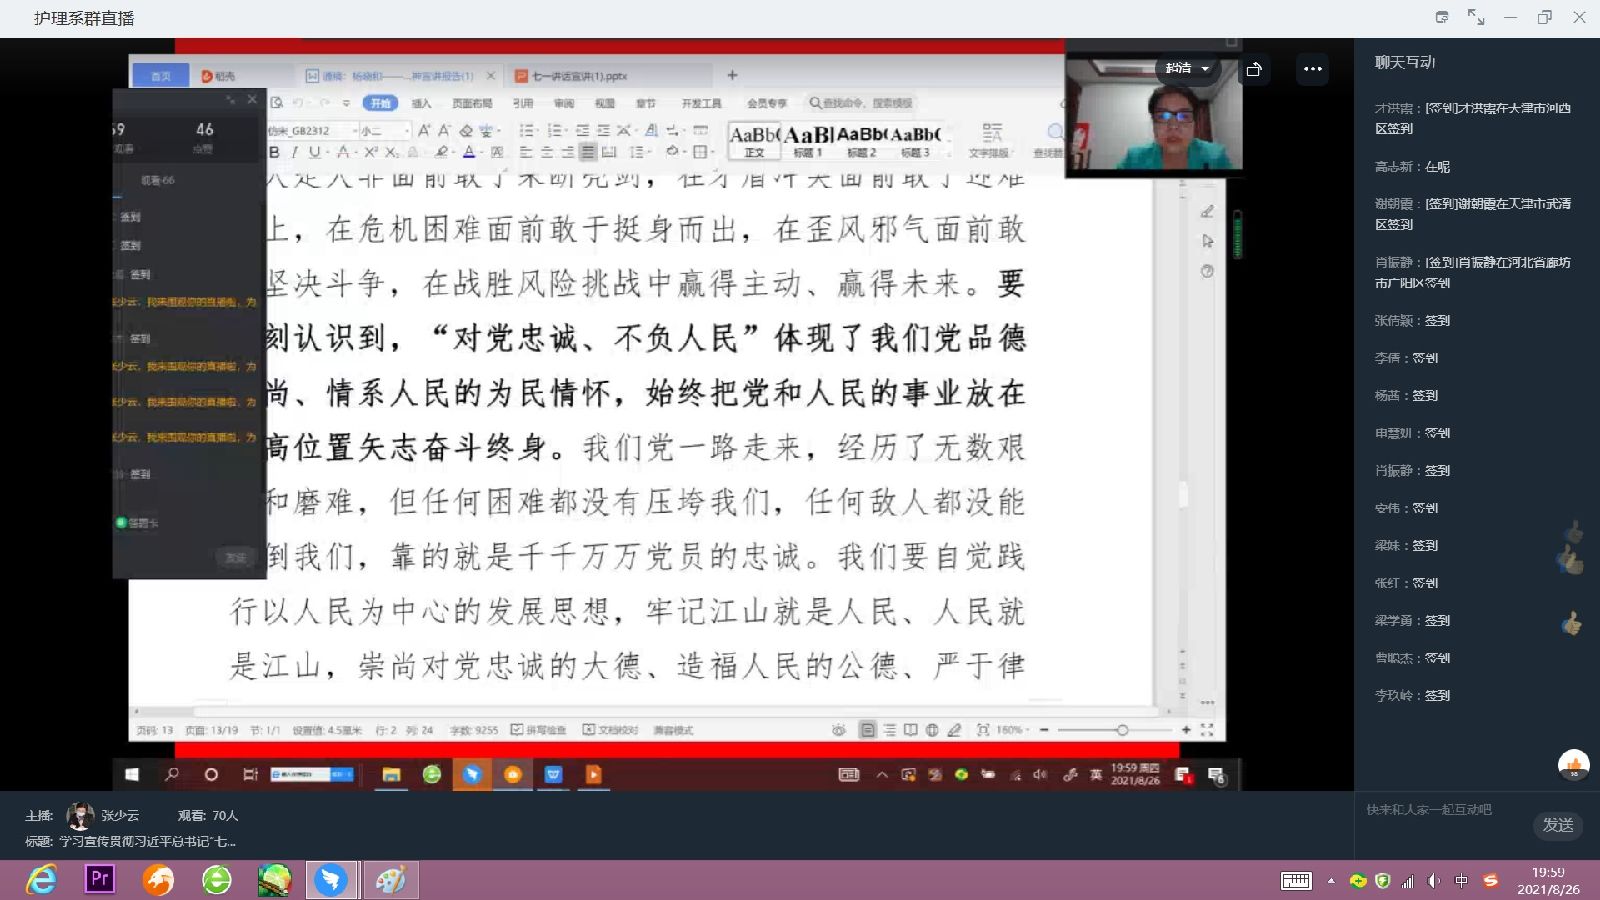Enter fullscreen using the expand arrows icon
1600x900 pixels.
coord(1476,17)
